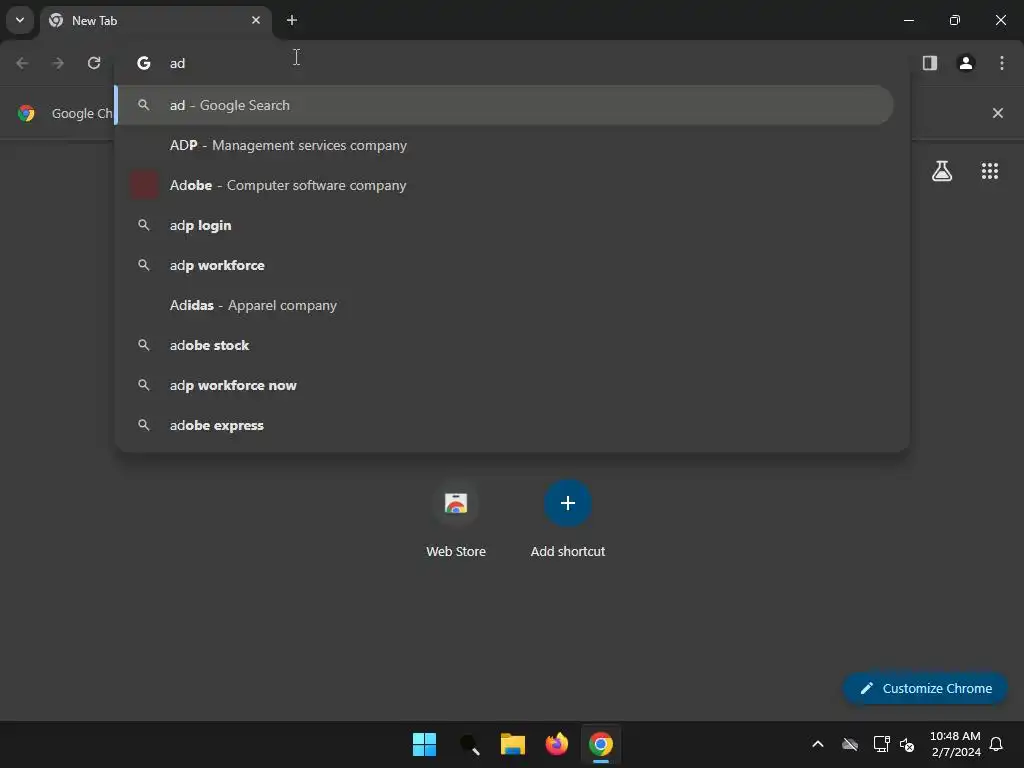Open the Windows Start menu
Viewport: 1024px width, 768px height.
(424, 744)
